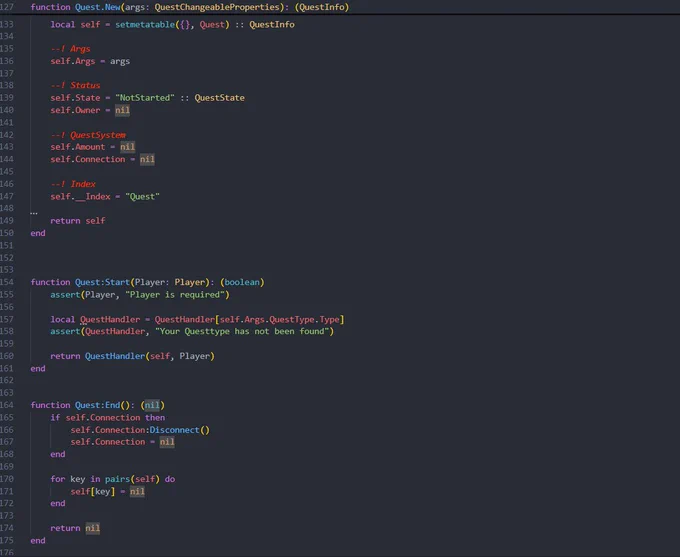Click the "--! Status" comment
Image resolution: width=680 pixels, height=557 pixels.
tap(75, 85)
